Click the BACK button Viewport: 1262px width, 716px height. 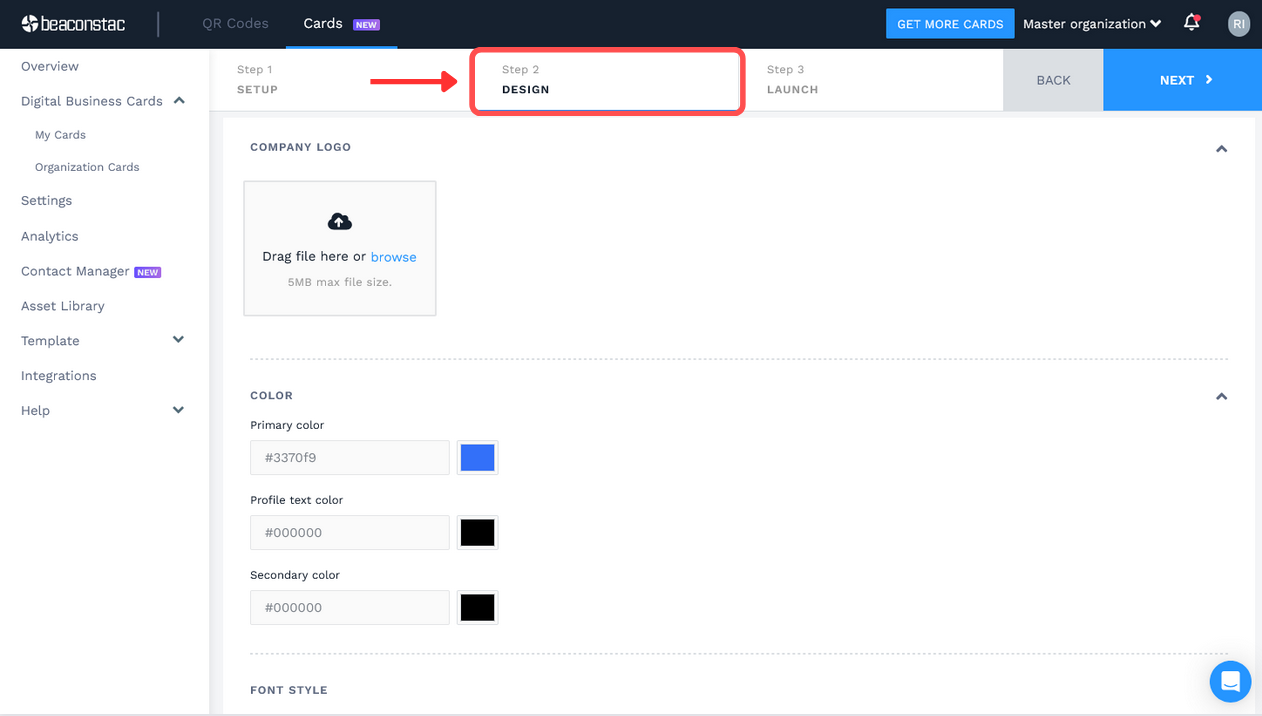[x=1053, y=80]
